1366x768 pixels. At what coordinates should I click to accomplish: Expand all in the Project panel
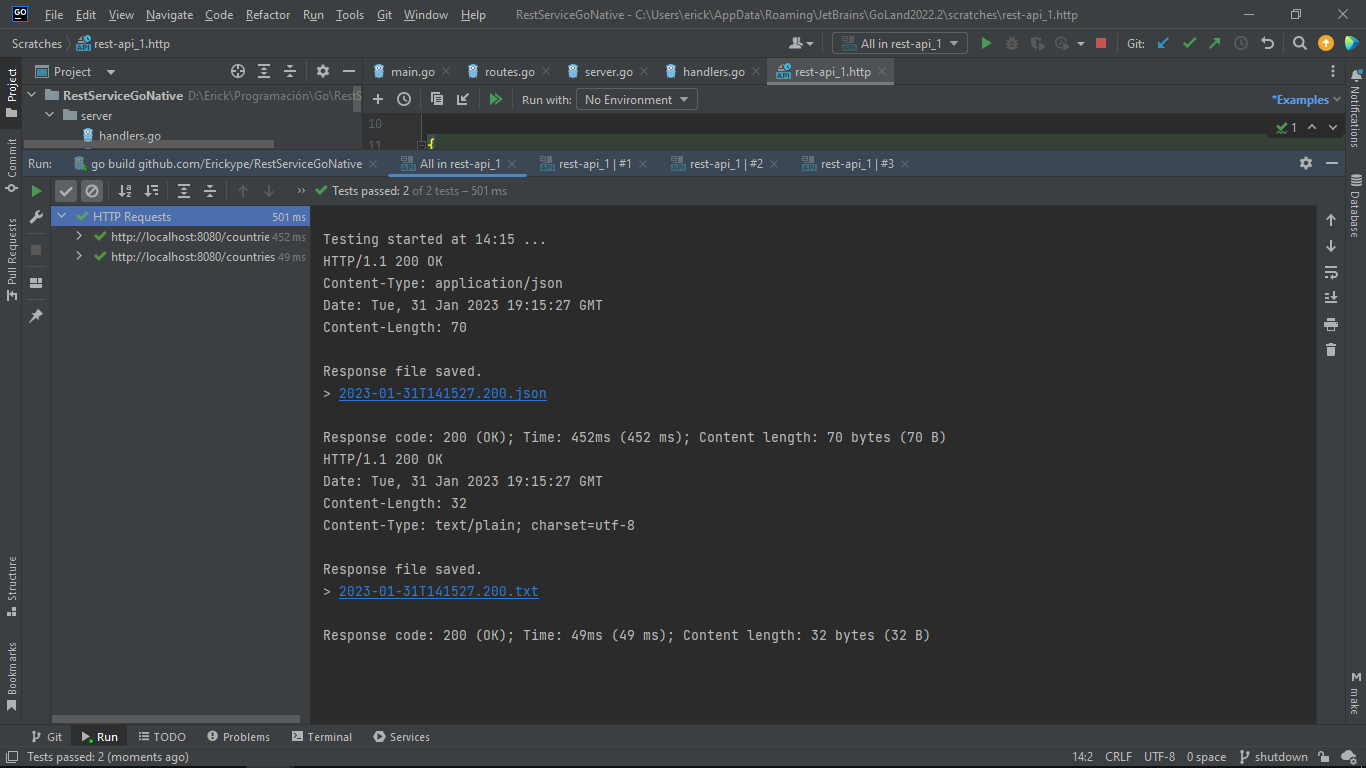point(264,71)
